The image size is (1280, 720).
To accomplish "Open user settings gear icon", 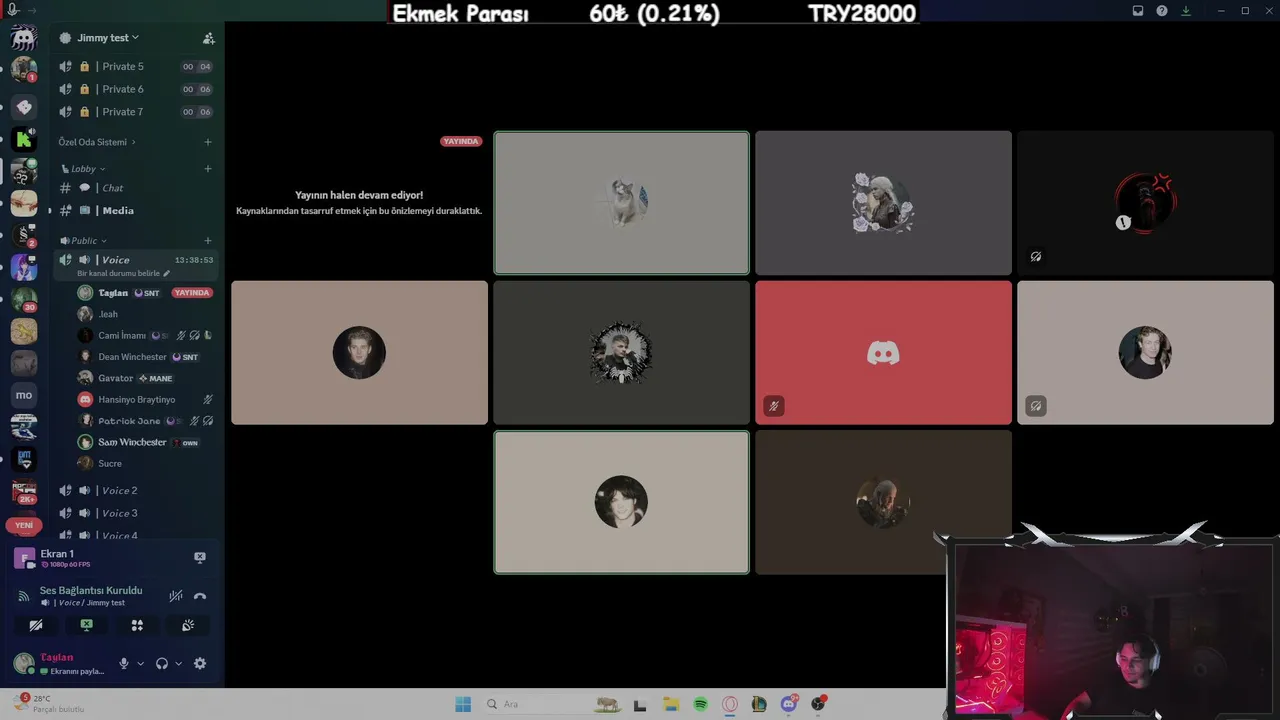I will [200, 663].
